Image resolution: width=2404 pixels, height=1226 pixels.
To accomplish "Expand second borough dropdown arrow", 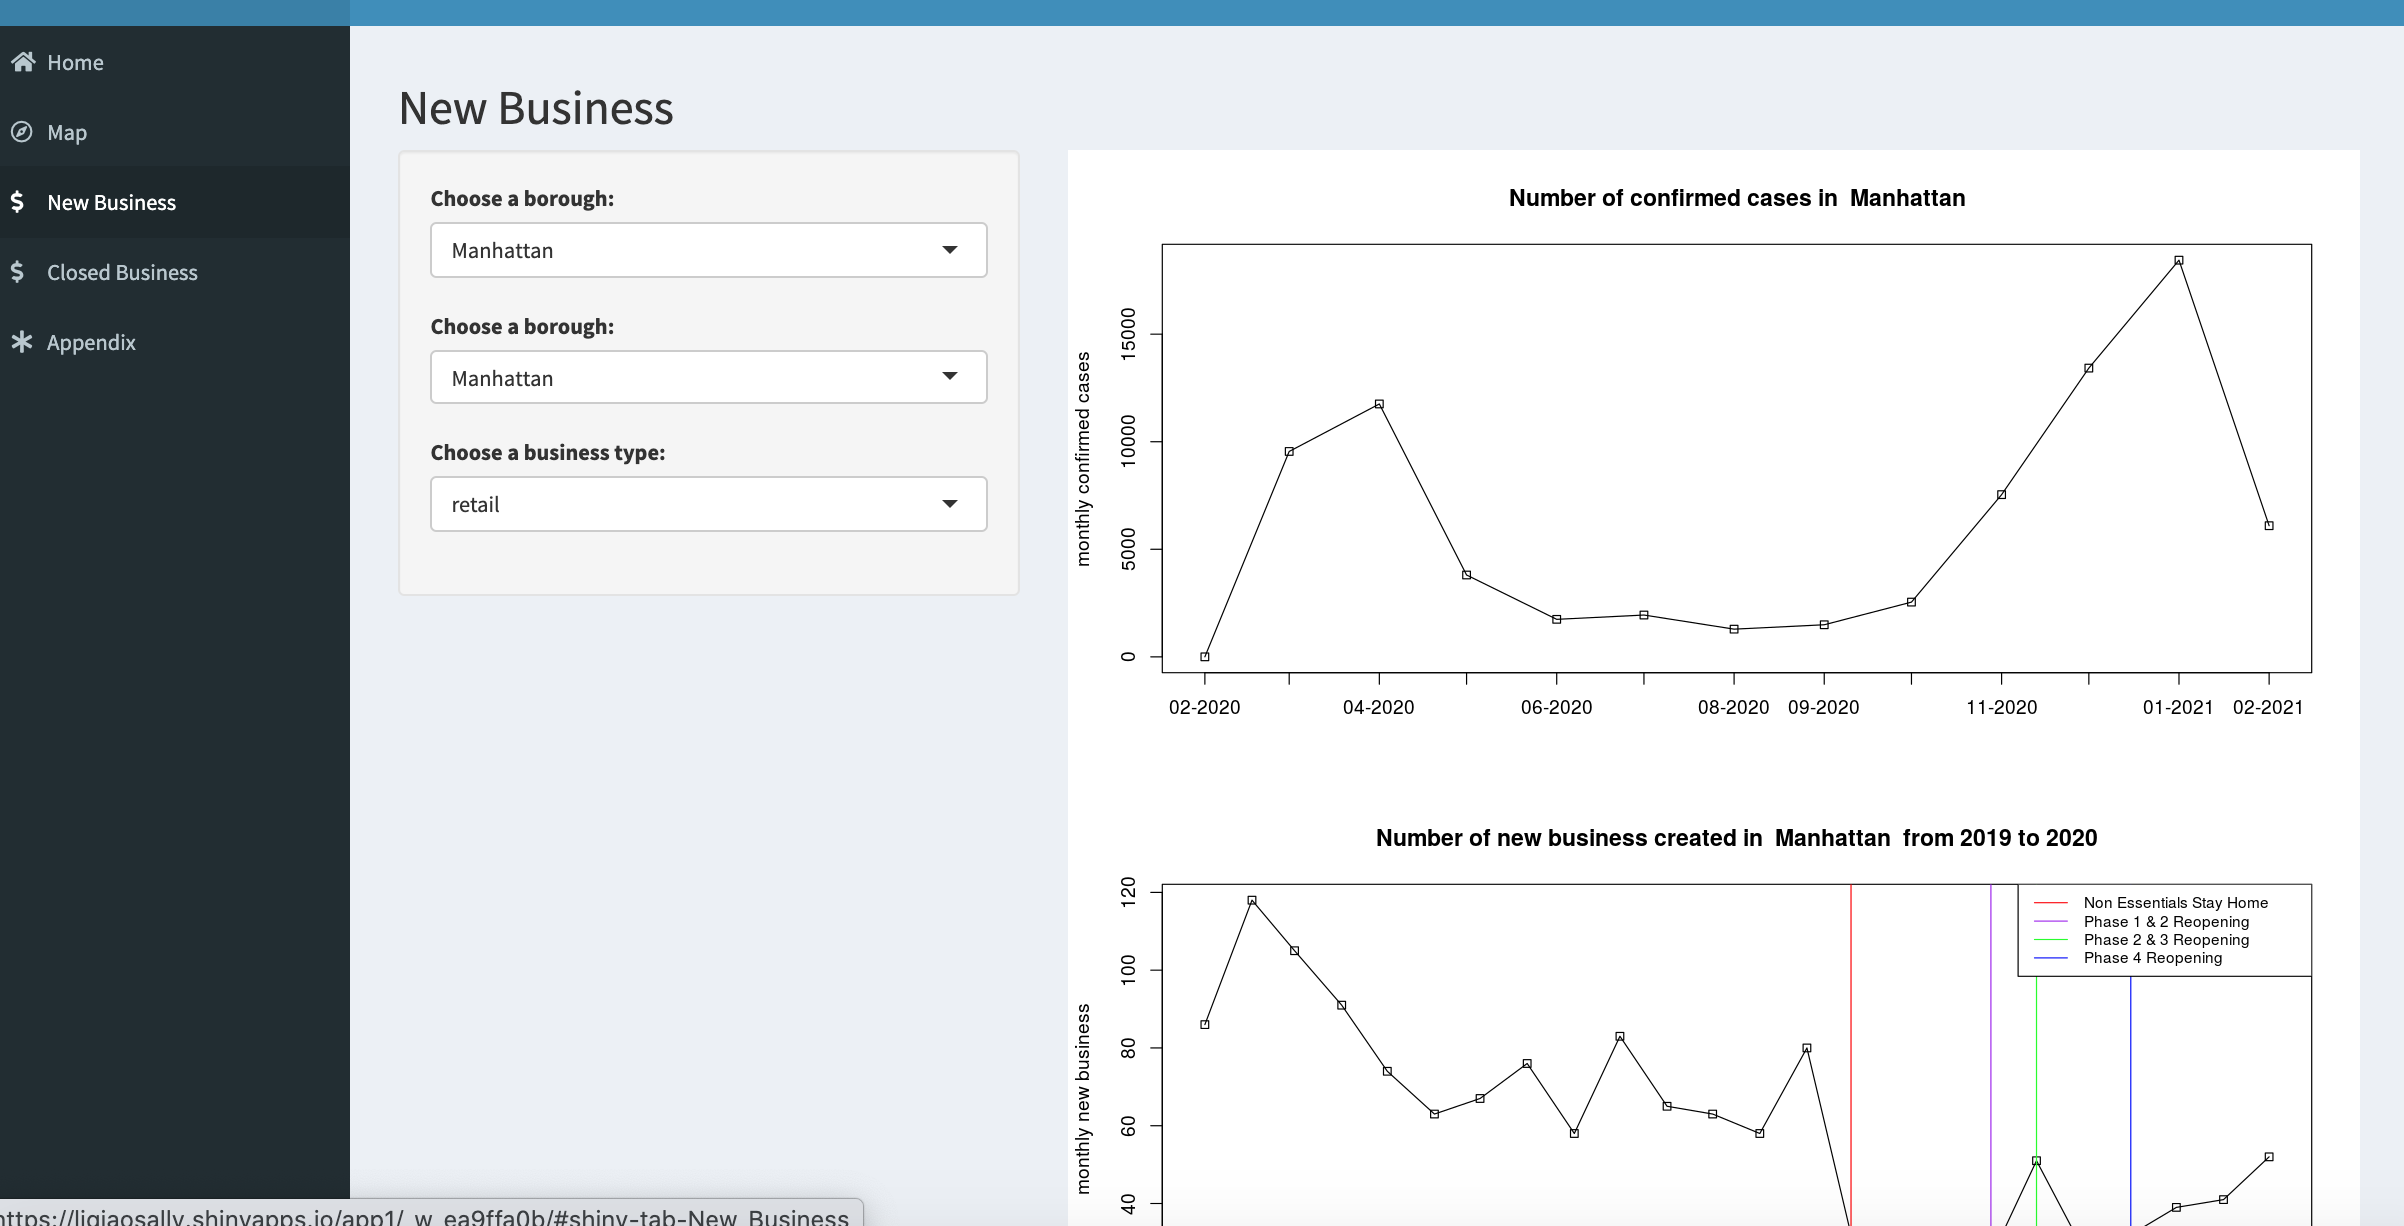I will point(950,377).
